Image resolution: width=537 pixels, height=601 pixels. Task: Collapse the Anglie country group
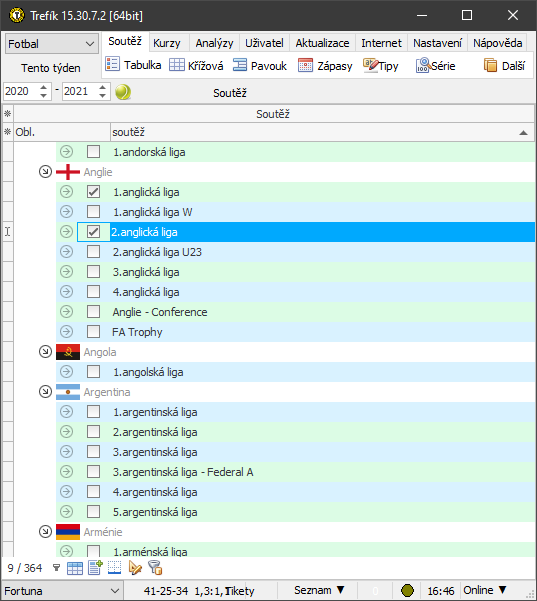tap(45, 172)
